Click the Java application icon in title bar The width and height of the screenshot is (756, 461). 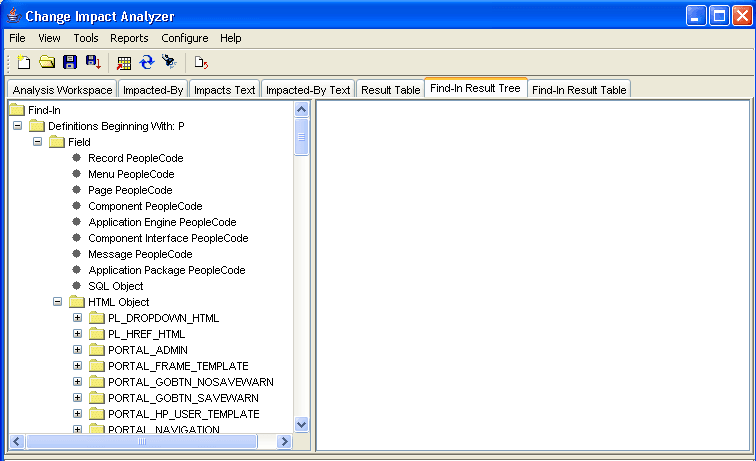tap(14, 15)
